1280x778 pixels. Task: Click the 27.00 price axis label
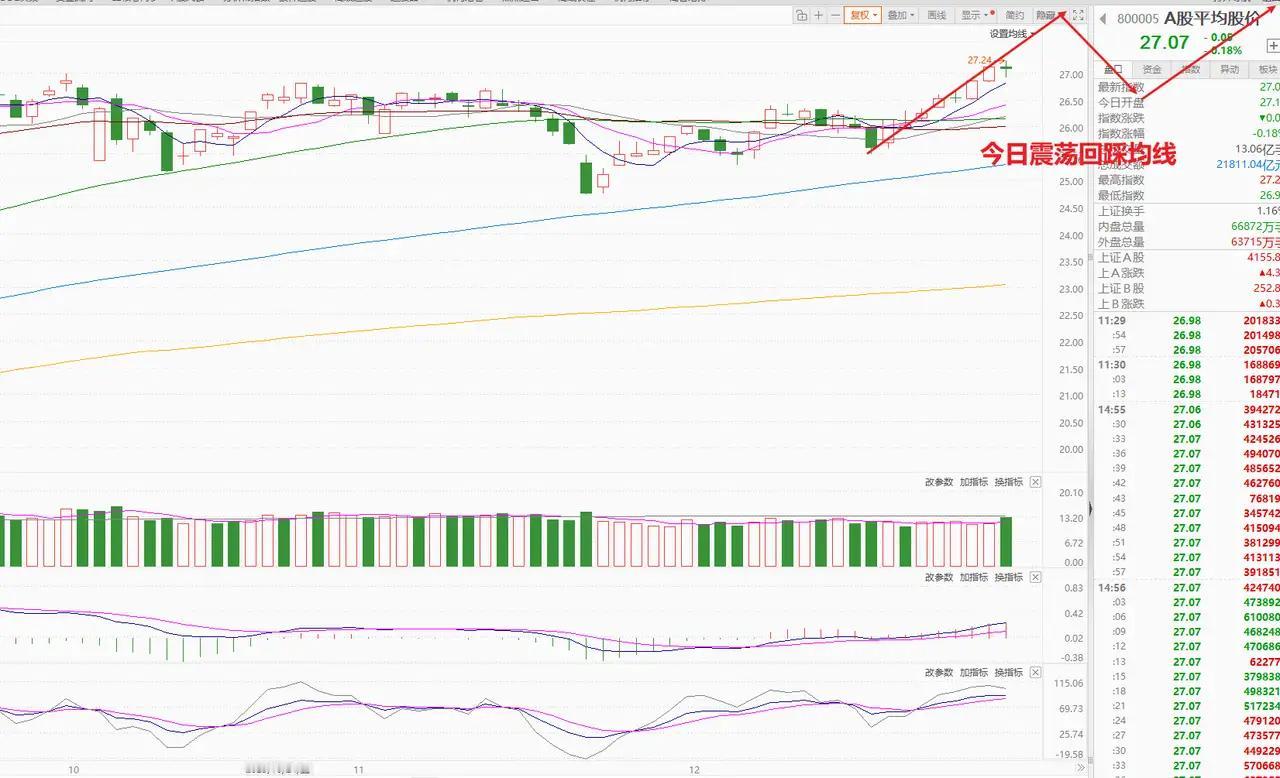click(x=1070, y=75)
